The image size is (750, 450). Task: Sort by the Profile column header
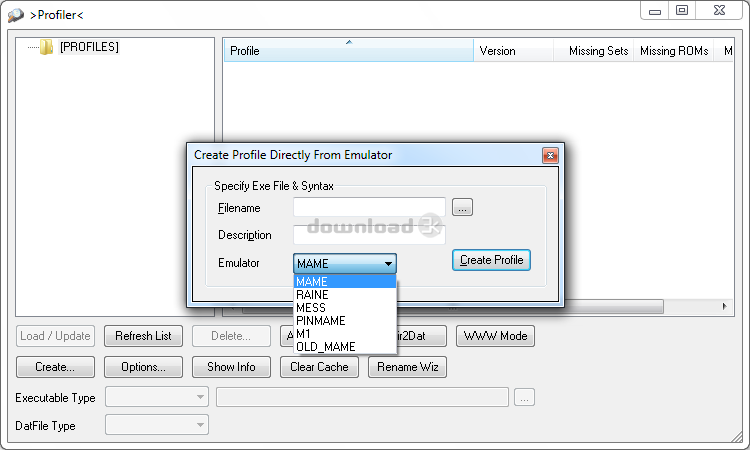tap(349, 50)
